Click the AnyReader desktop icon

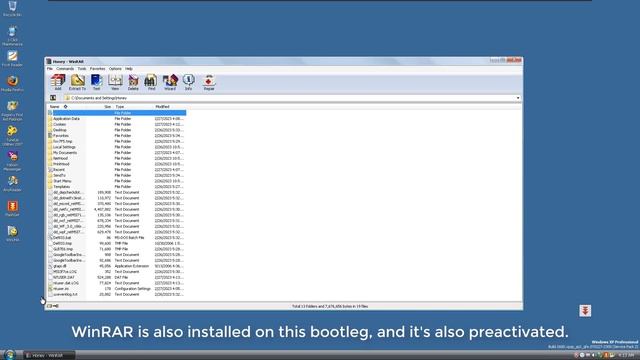pyautogui.click(x=12, y=184)
